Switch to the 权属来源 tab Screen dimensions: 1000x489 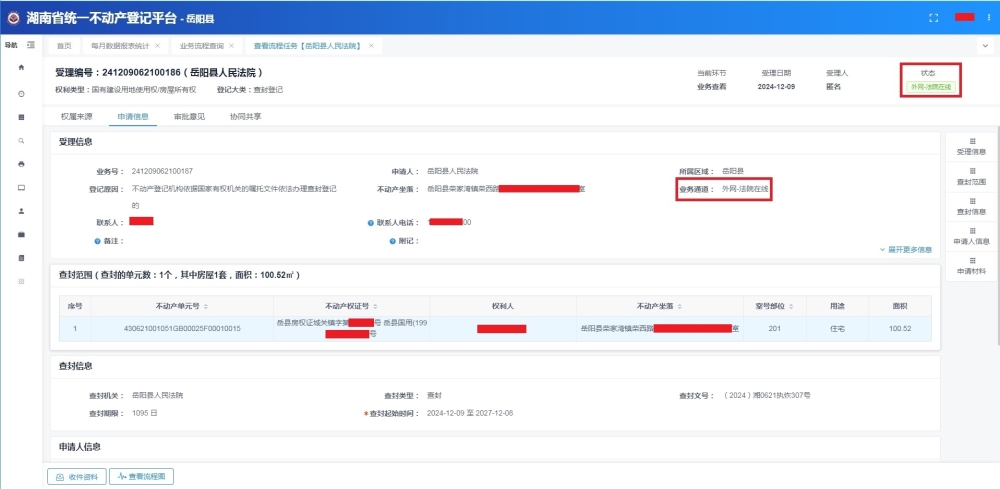[x=76, y=117]
